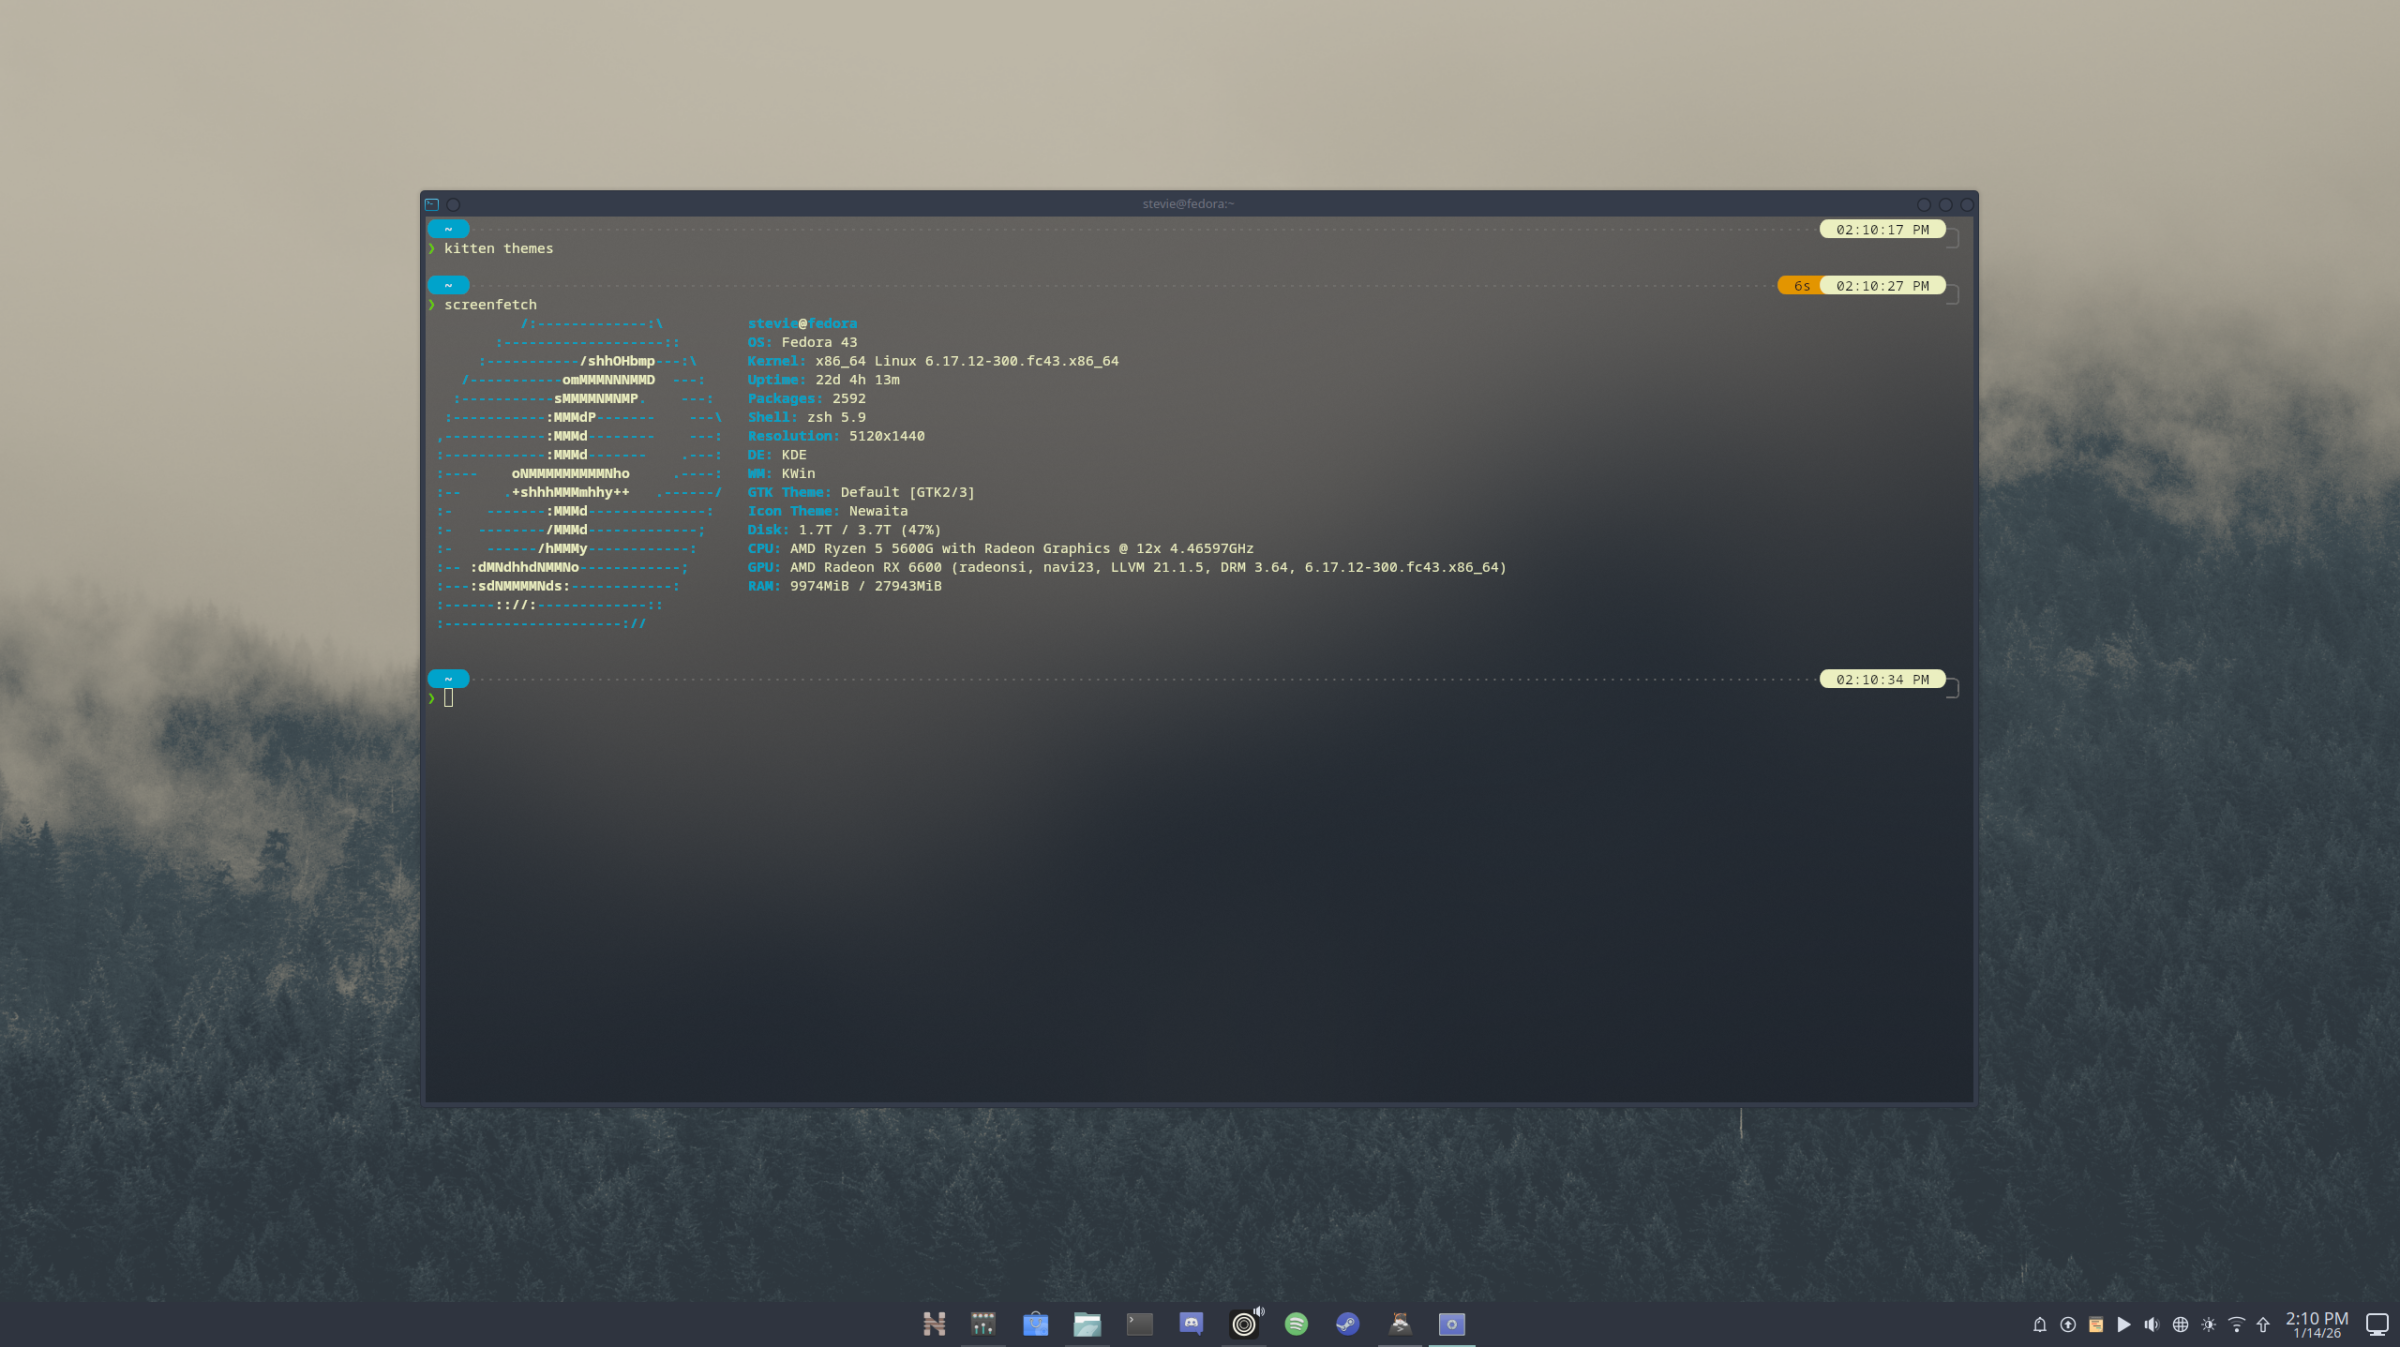Open the network globe tray menu

[x=2179, y=1324]
